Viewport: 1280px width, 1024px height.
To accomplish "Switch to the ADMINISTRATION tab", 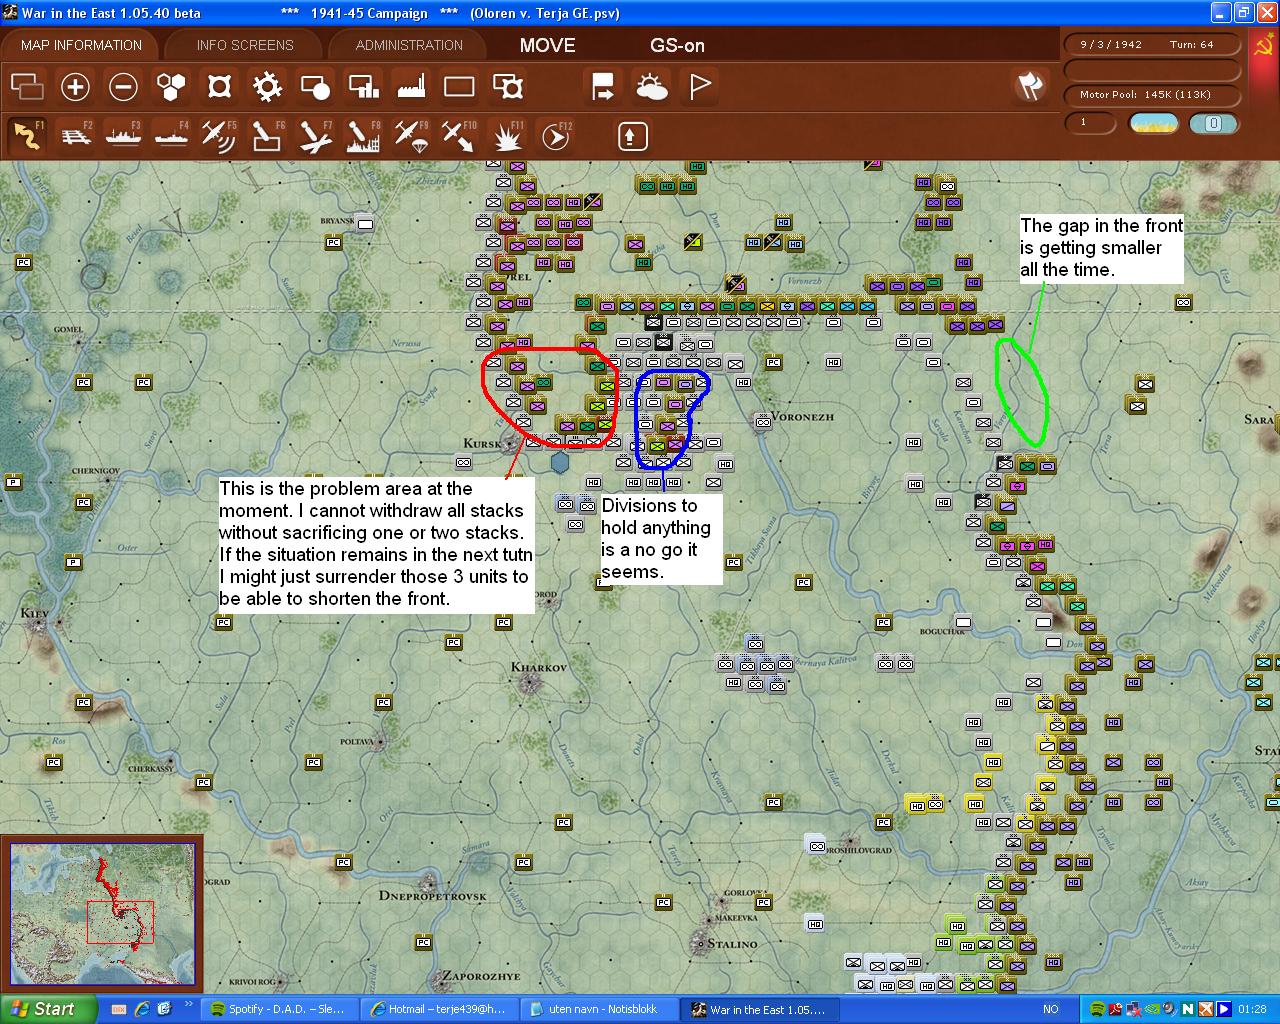I will pos(409,45).
